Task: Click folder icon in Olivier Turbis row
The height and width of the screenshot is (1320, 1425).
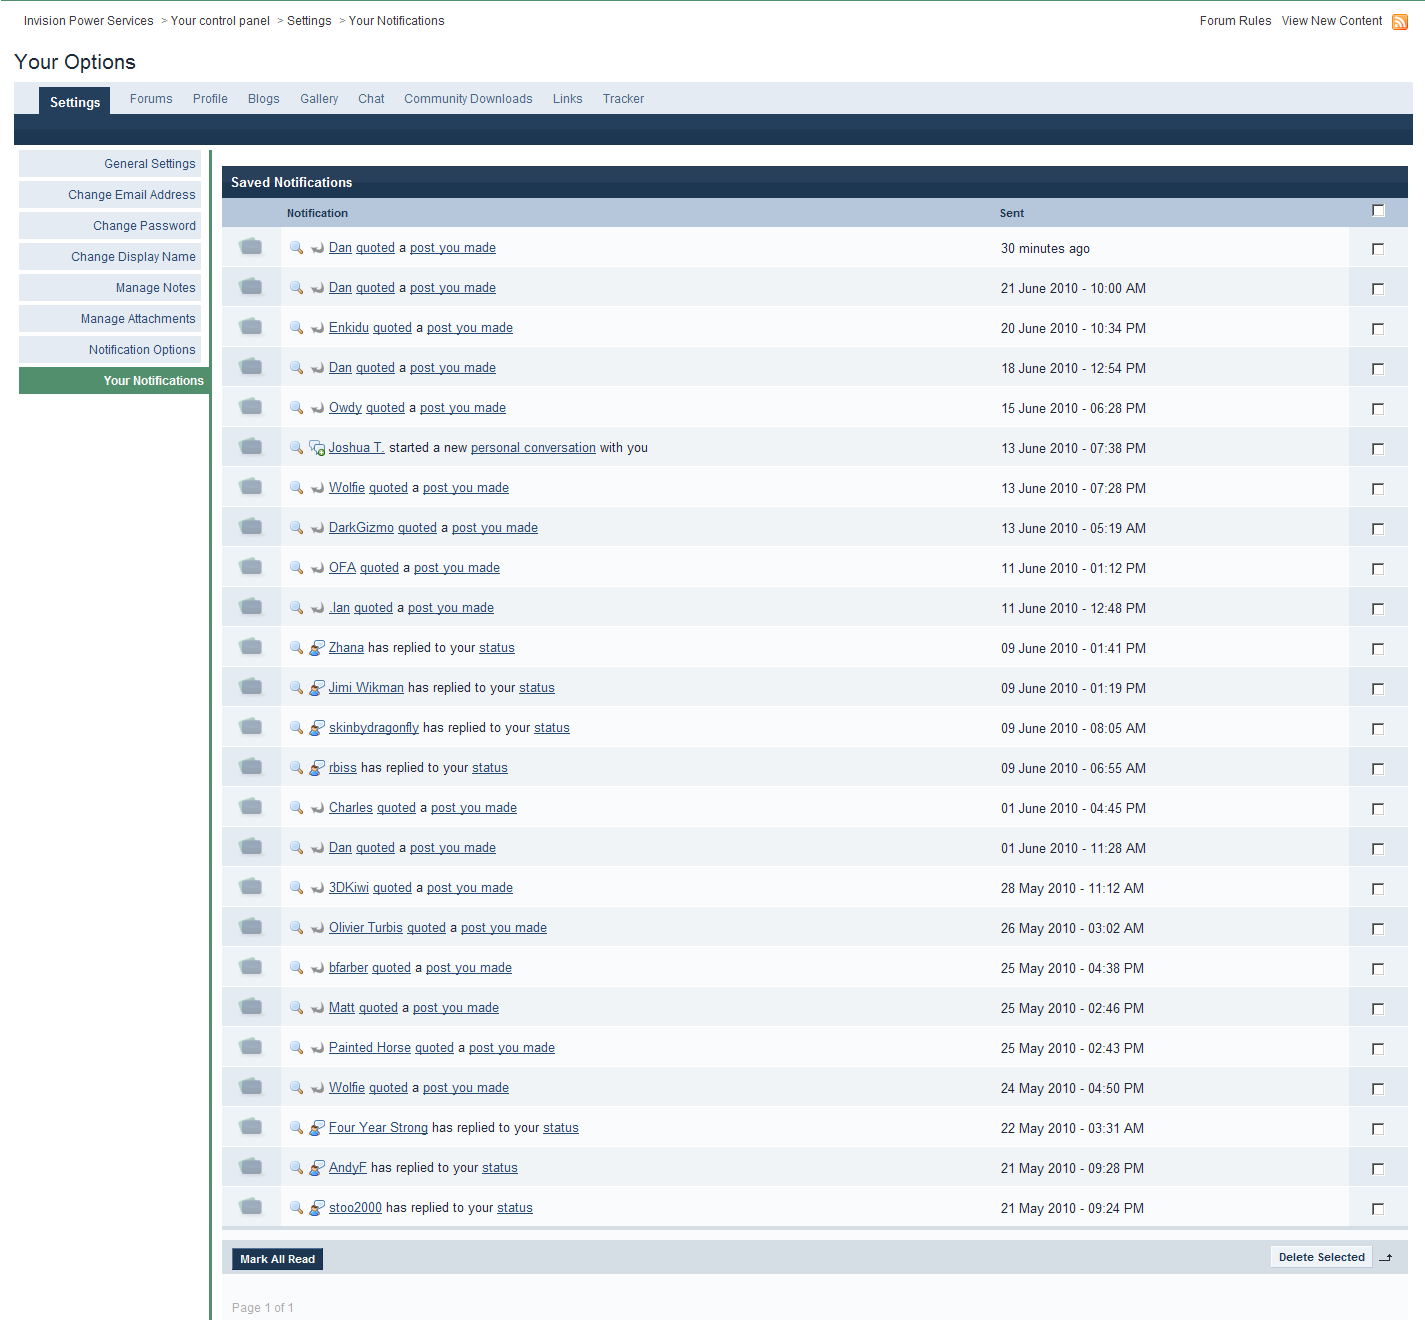Action: 251,926
